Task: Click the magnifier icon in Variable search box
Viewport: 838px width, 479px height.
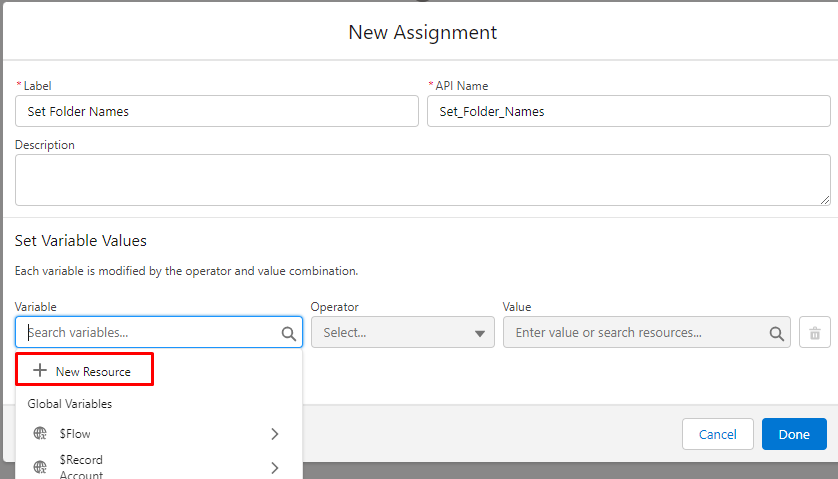Action: click(x=288, y=333)
